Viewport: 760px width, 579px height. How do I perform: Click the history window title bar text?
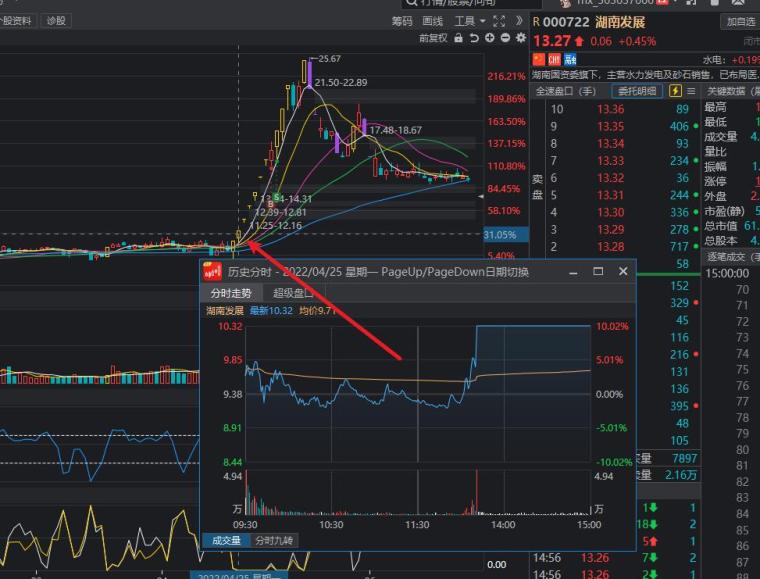pyautogui.click(x=378, y=272)
